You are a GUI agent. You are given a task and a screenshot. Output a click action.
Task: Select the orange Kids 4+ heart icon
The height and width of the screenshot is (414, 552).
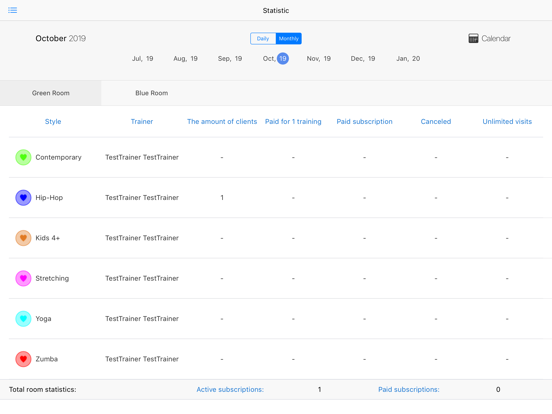tap(23, 238)
